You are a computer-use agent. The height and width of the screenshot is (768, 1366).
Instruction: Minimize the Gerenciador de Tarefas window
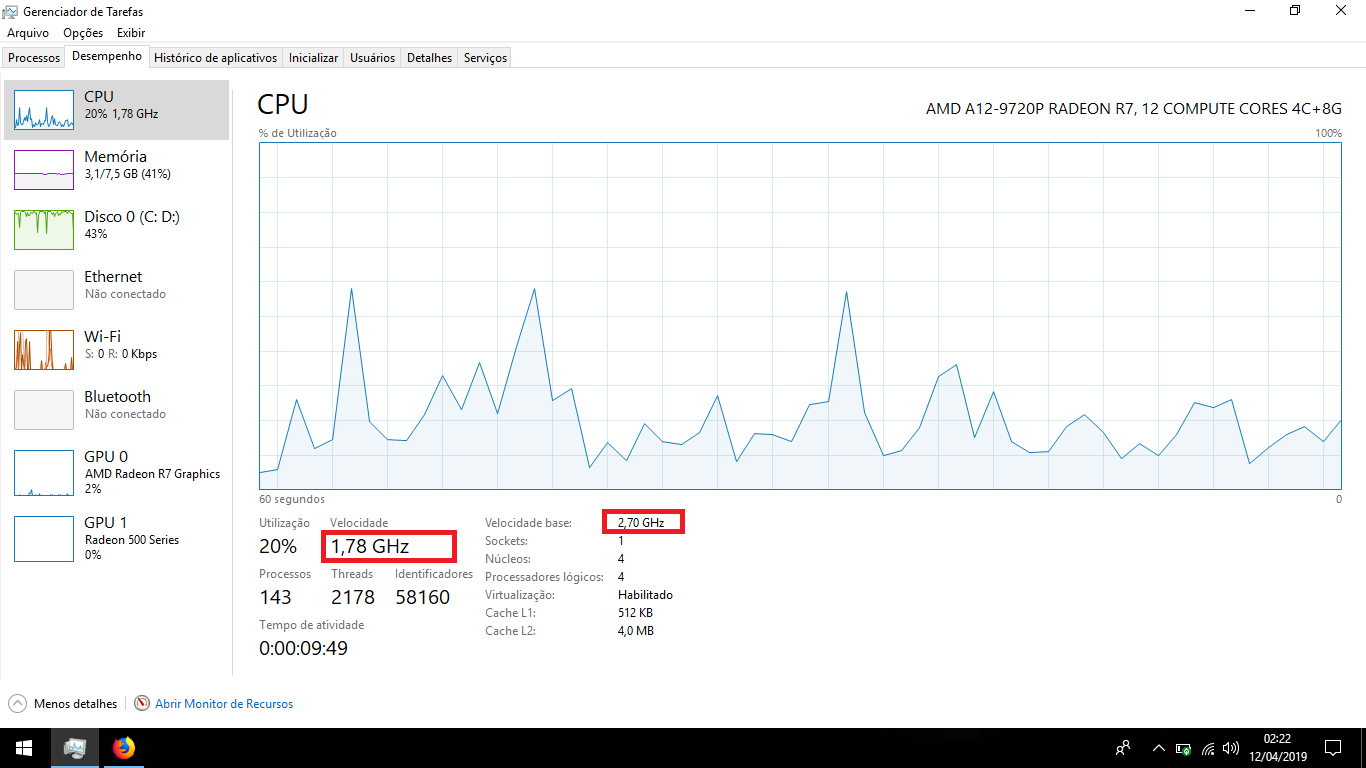pyautogui.click(x=1249, y=11)
